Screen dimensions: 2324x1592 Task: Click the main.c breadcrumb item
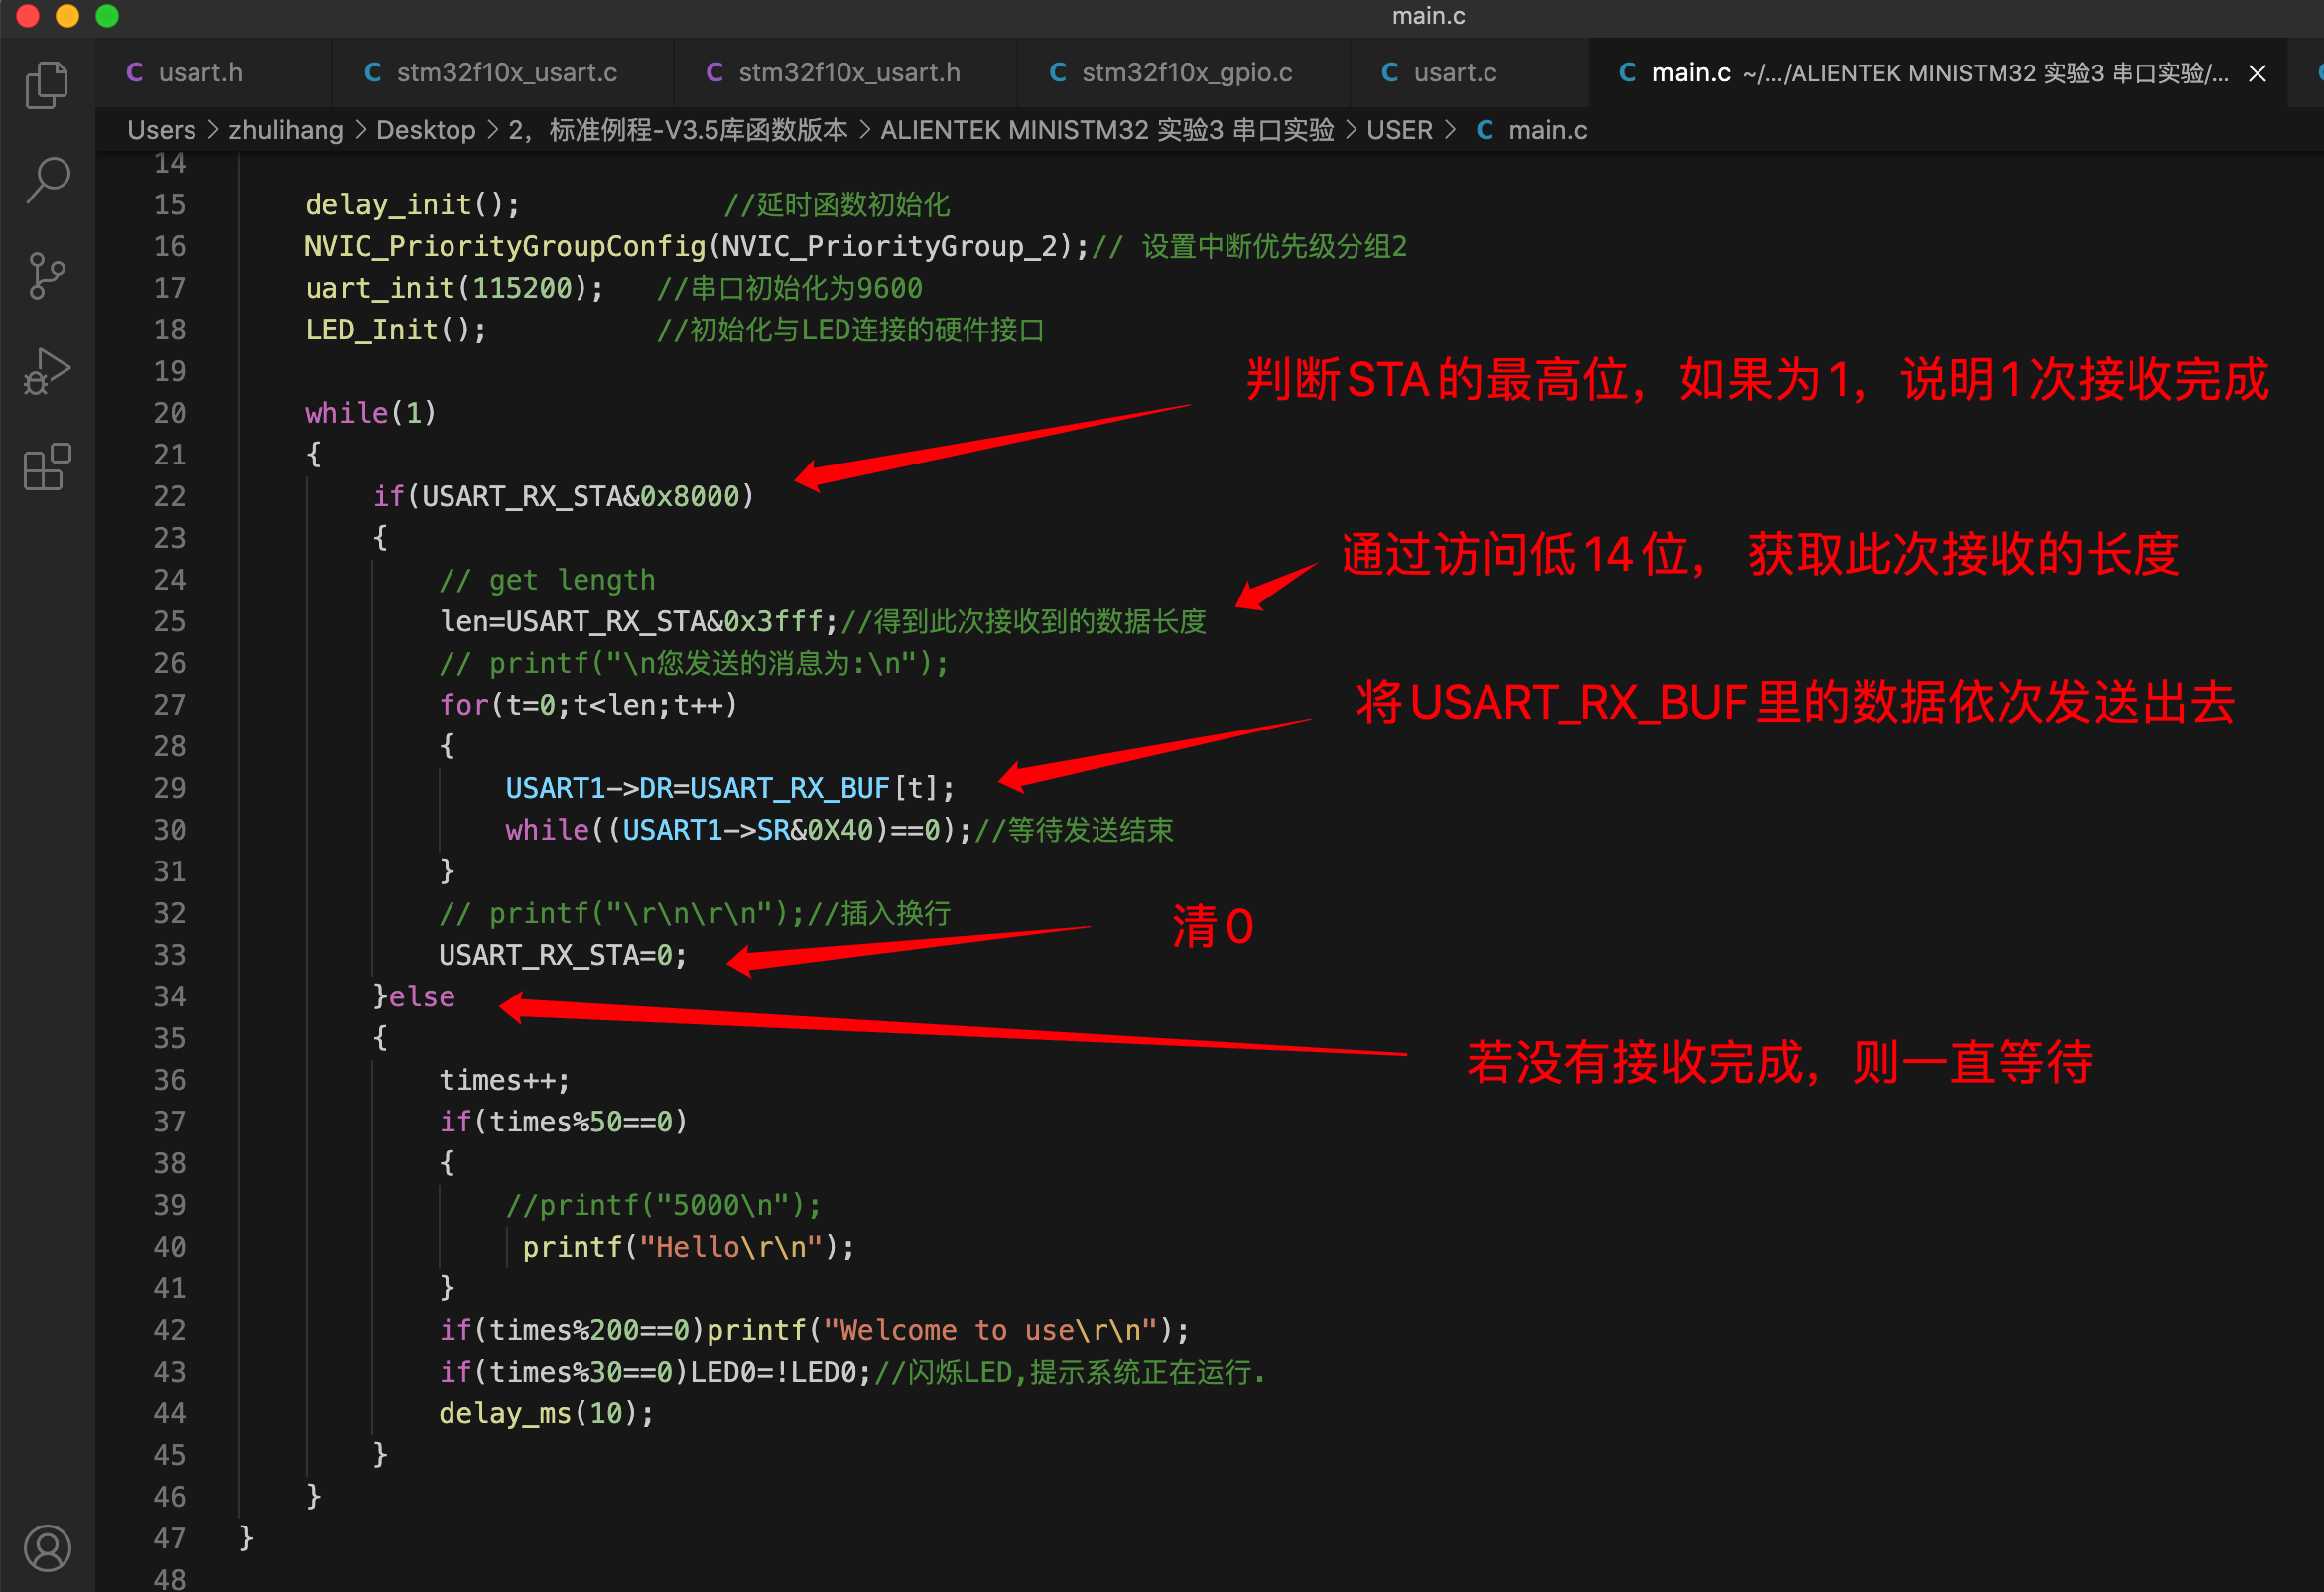click(1532, 130)
